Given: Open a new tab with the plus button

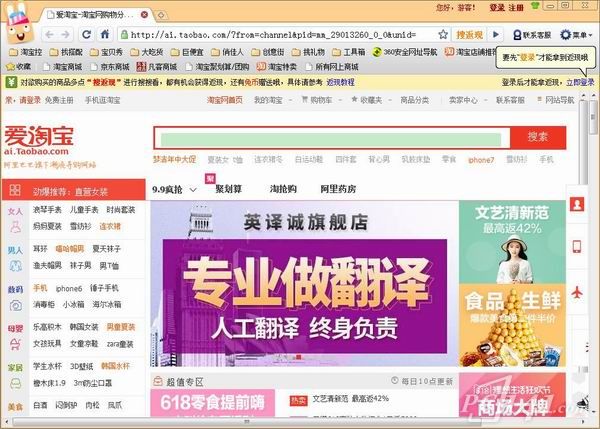Looking at the screenshot, I should coord(161,15).
